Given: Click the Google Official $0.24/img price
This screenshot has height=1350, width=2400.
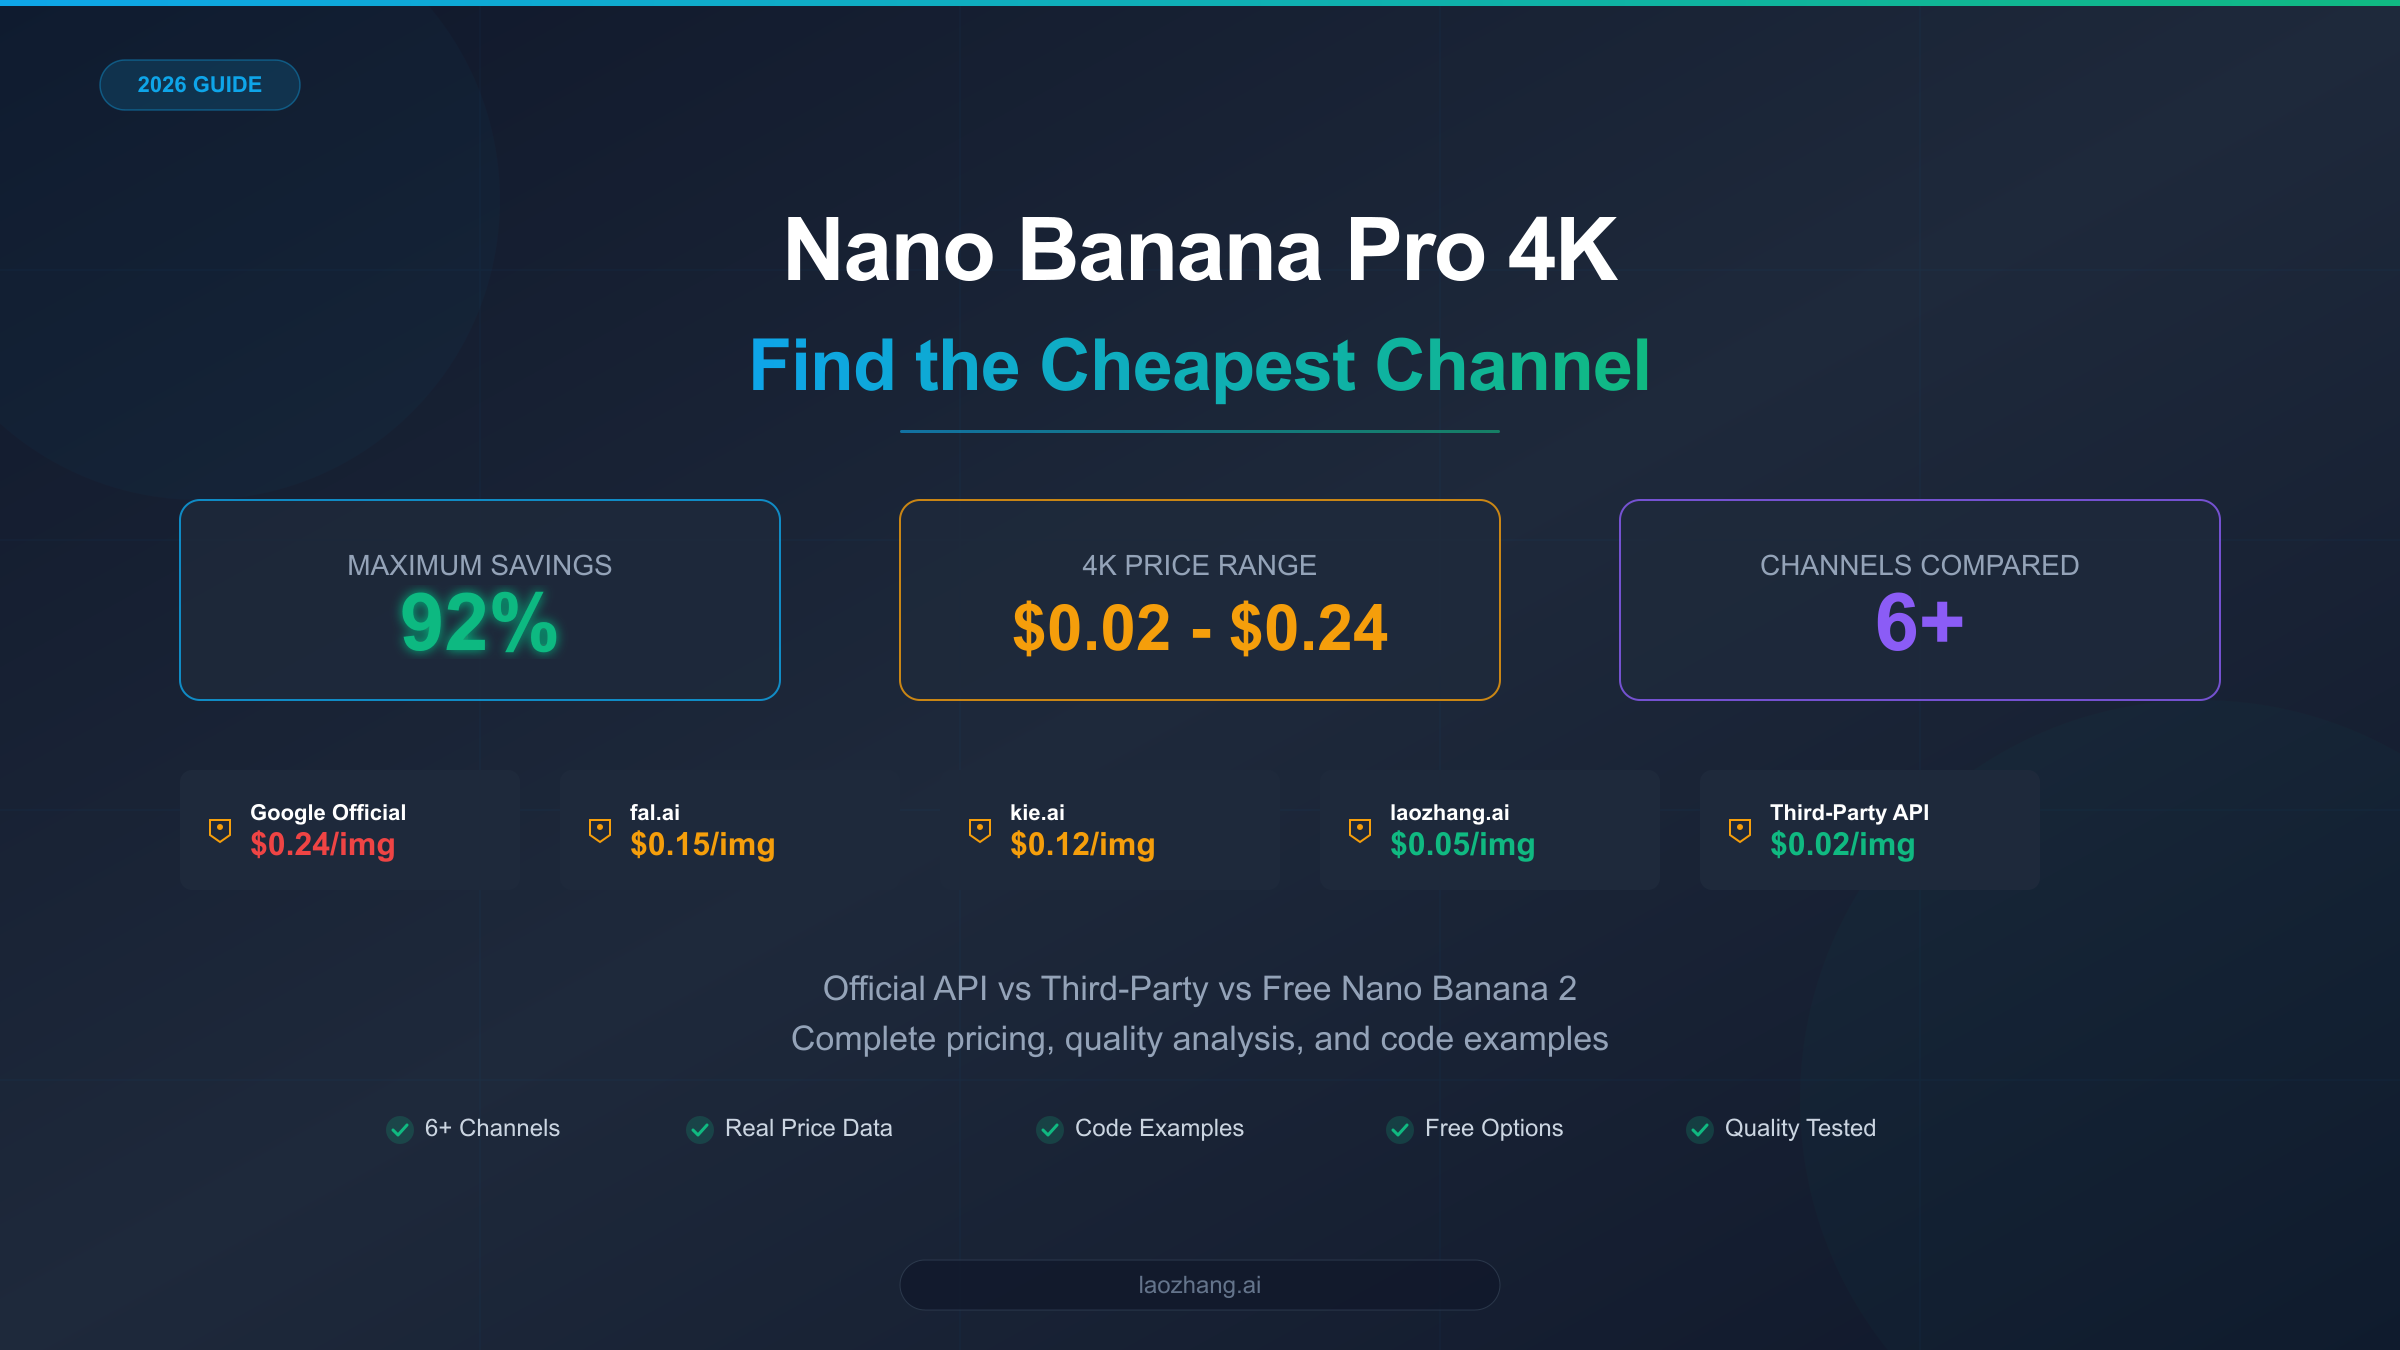Looking at the screenshot, I should (x=323, y=845).
